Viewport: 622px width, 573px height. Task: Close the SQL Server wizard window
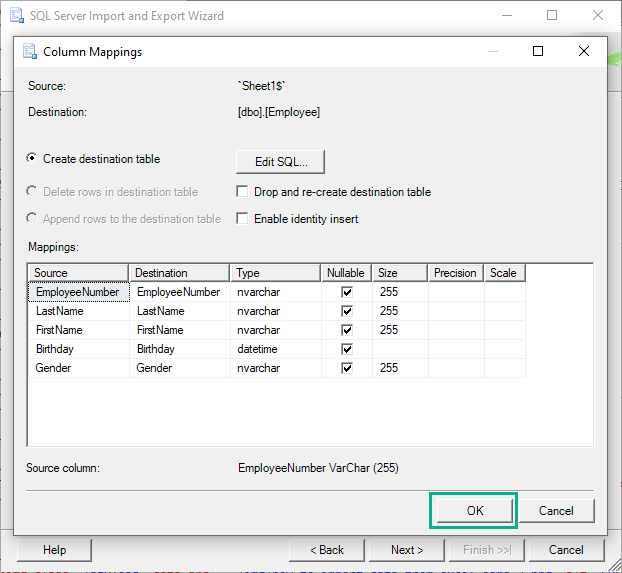598,15
